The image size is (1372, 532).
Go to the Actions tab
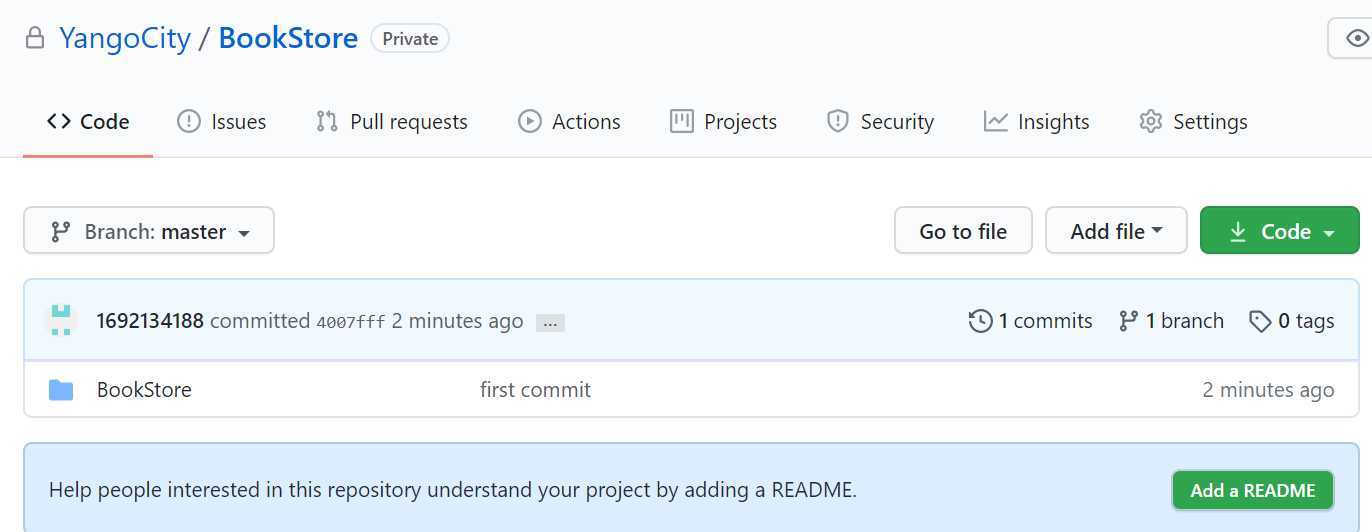[x=569, y=122]
